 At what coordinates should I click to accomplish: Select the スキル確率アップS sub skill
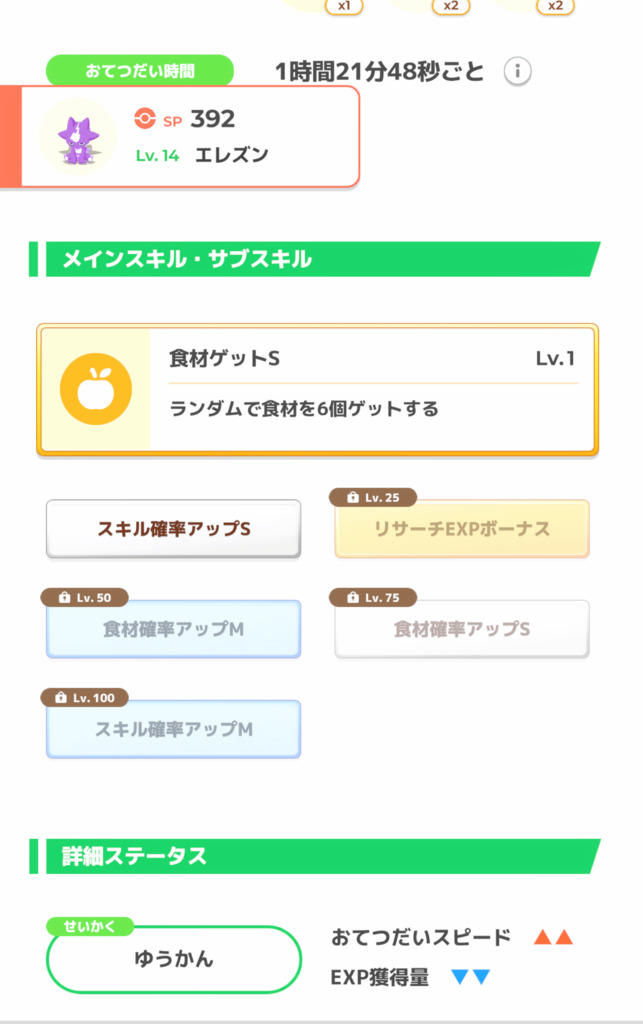coord(174,529)
